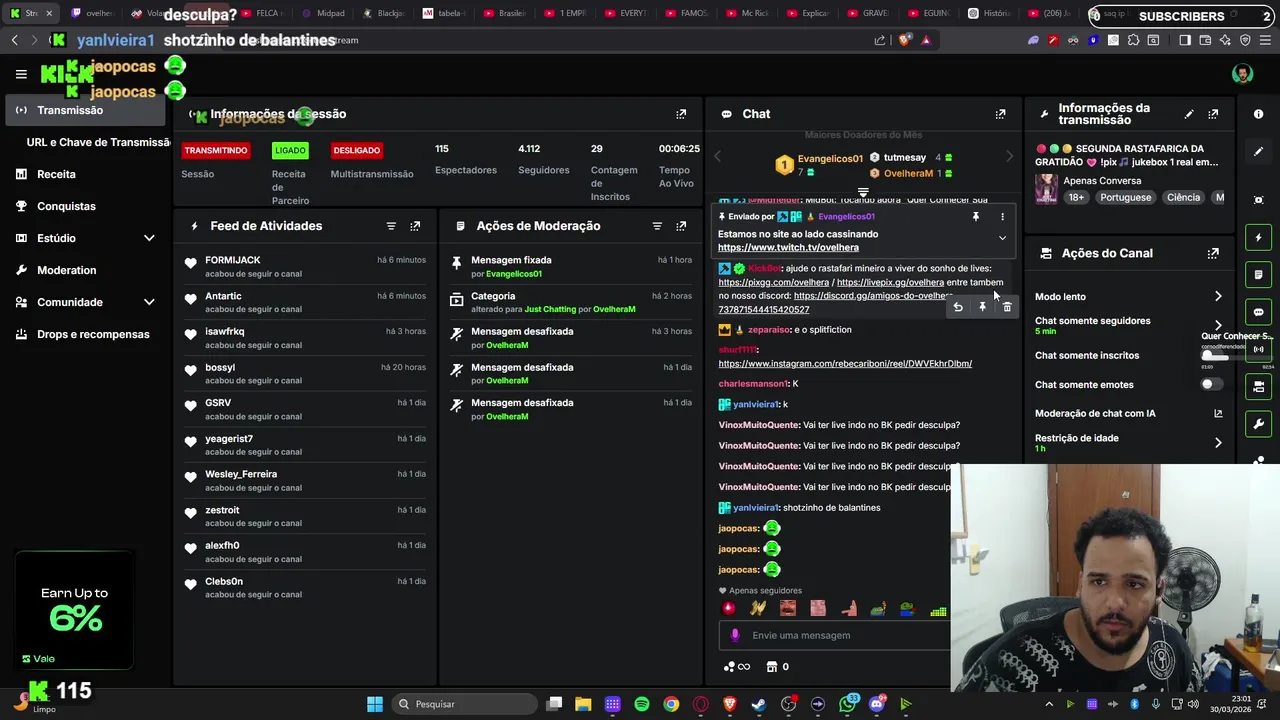
Task: Pop out Ações de Moderação panel
Action: [x=681, y=226]
